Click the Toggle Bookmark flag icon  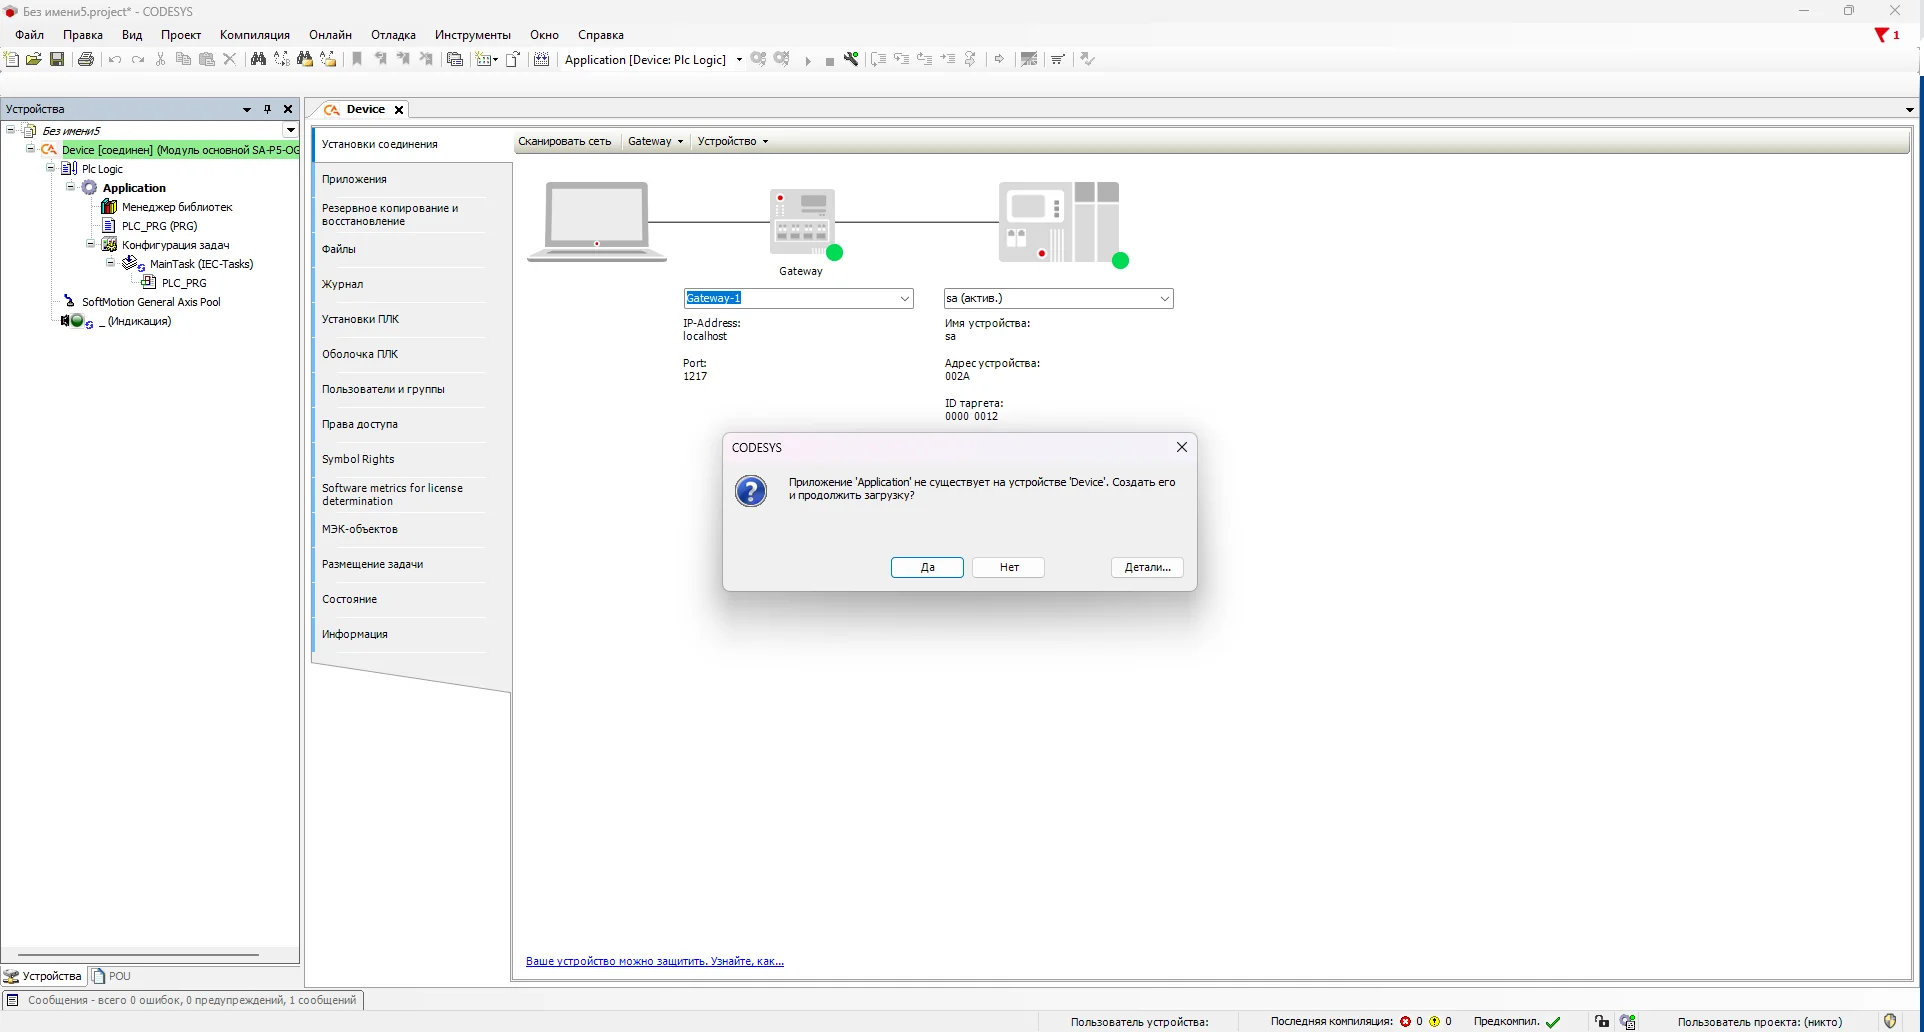(357, 60)
